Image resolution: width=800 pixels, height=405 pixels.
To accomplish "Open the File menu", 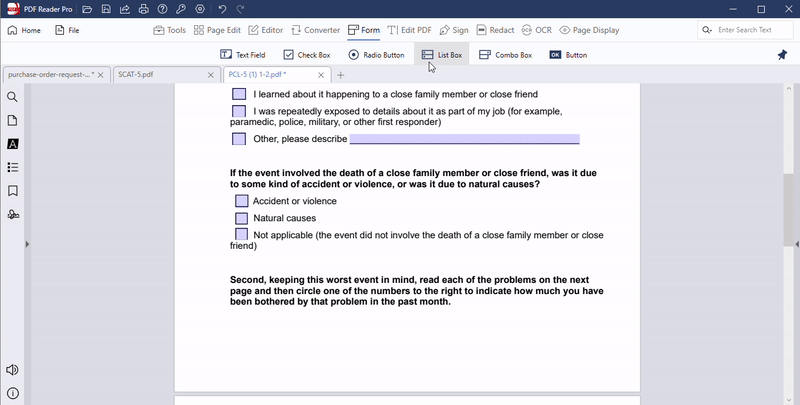I will pyautogui.click(x=67, y=30).
